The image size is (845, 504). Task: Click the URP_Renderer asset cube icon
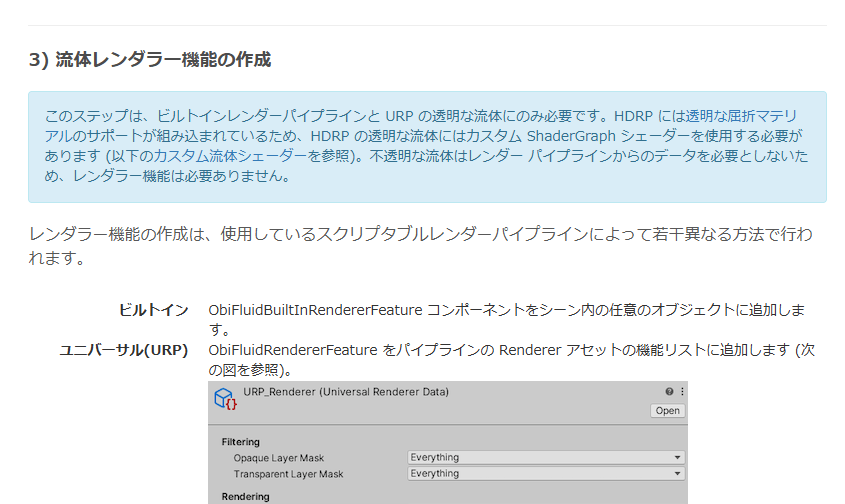tap(225, 399)
